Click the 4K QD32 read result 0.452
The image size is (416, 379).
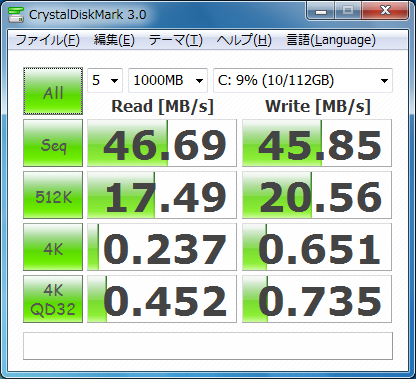[162, 299]
